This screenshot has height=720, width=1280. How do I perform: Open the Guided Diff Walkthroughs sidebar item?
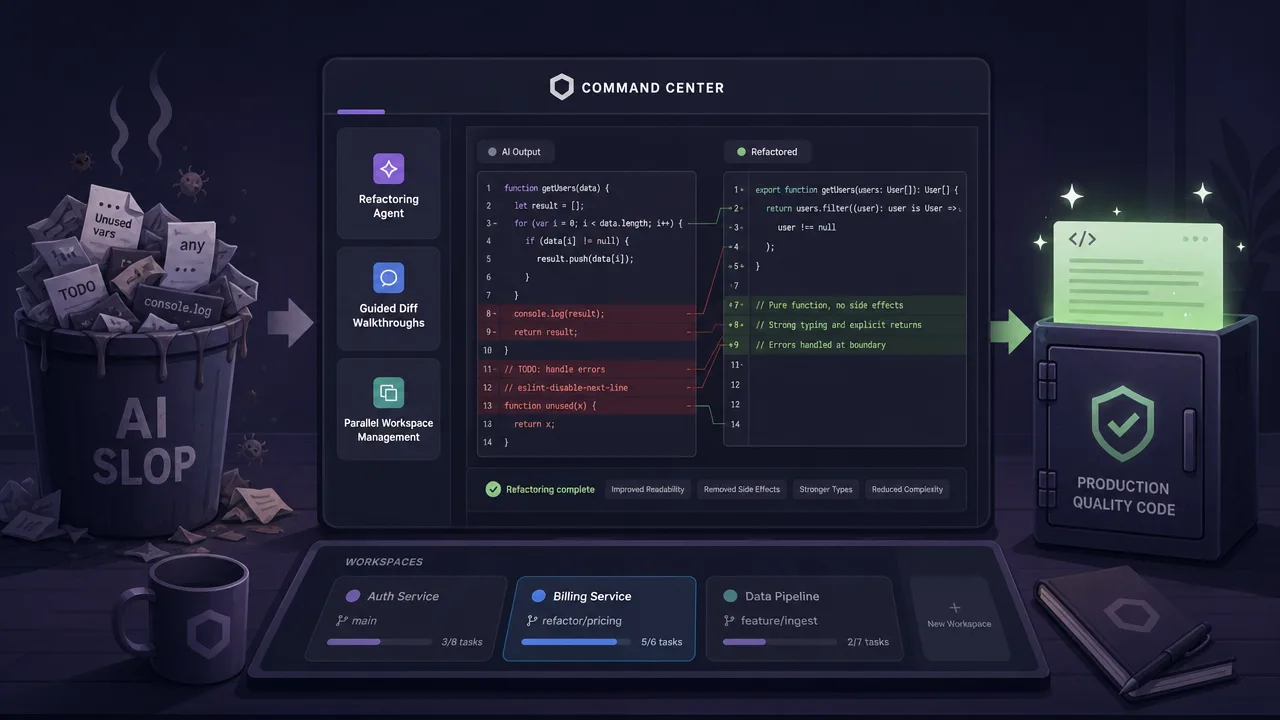pyautogui.click(x=388, y=298)
